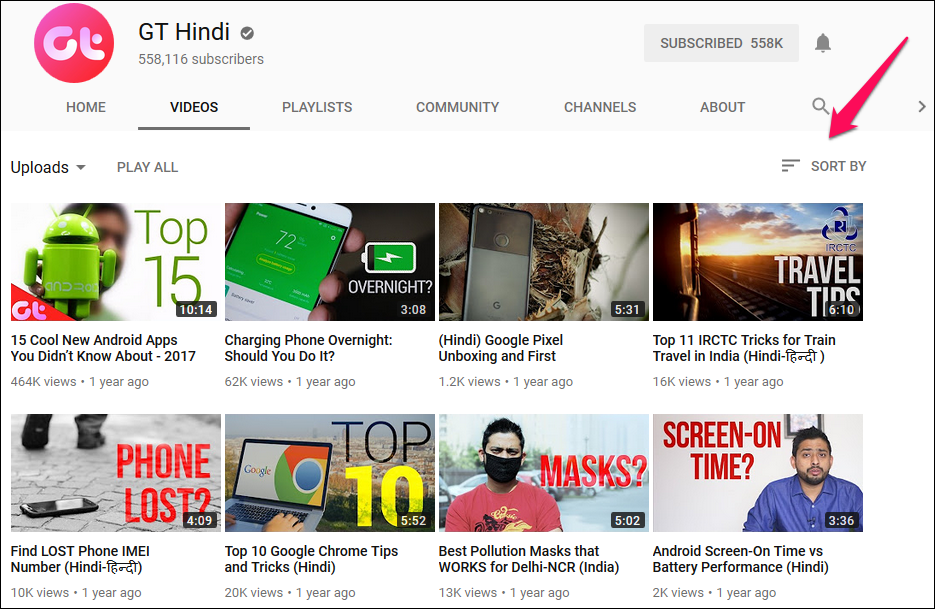Go to the Community tab
935x609 pixels.
pos(457,107)
